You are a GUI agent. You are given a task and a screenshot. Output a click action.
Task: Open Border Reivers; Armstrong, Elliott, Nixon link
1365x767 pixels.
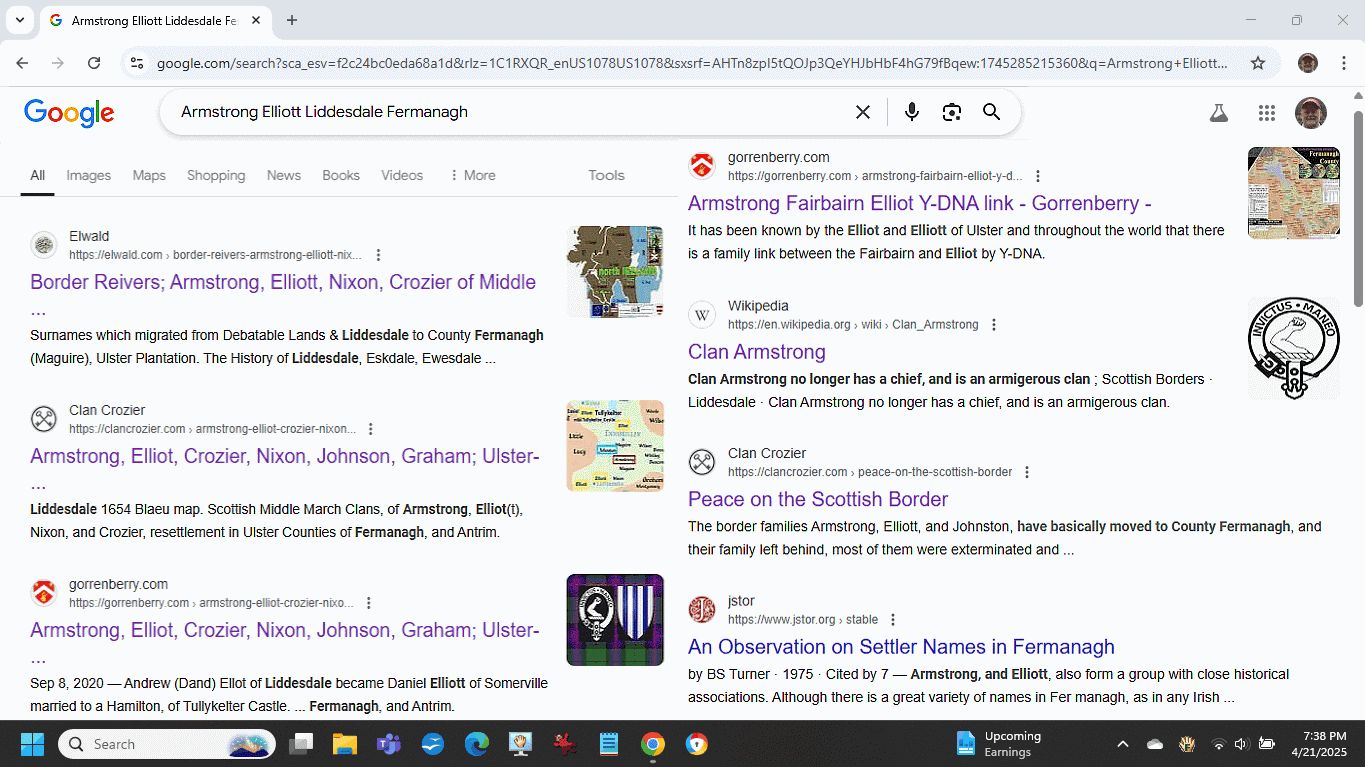[x=283, y=282]
